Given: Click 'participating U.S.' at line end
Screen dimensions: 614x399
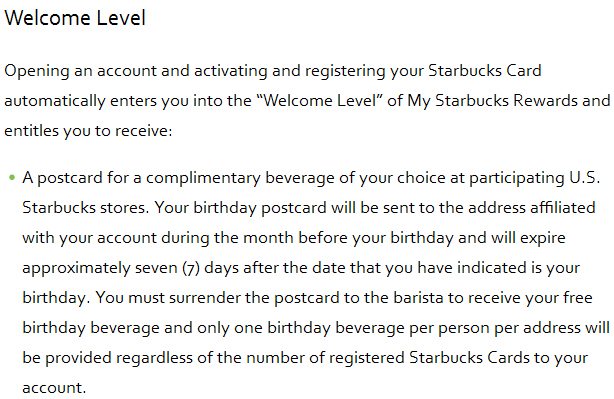Looking at the screenshot, I should pyautogui.click(x=534, y=178).
